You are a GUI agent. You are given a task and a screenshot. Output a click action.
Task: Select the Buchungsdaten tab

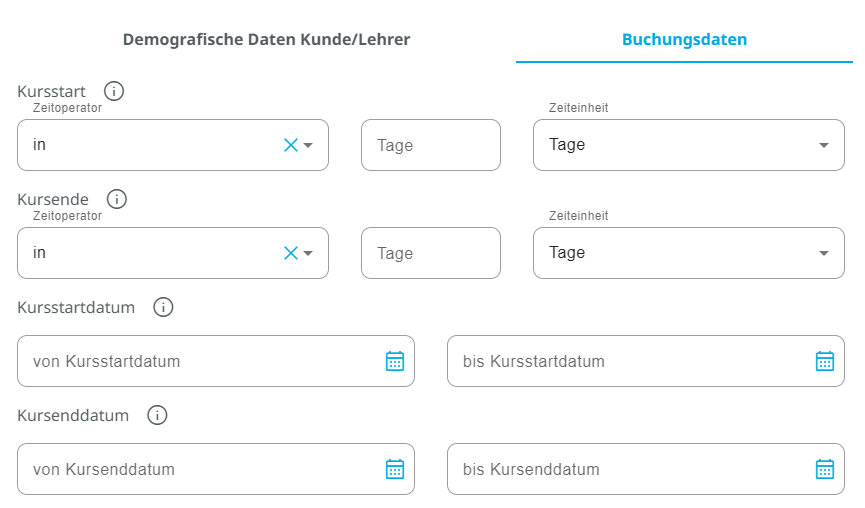(x=684, y=40)
